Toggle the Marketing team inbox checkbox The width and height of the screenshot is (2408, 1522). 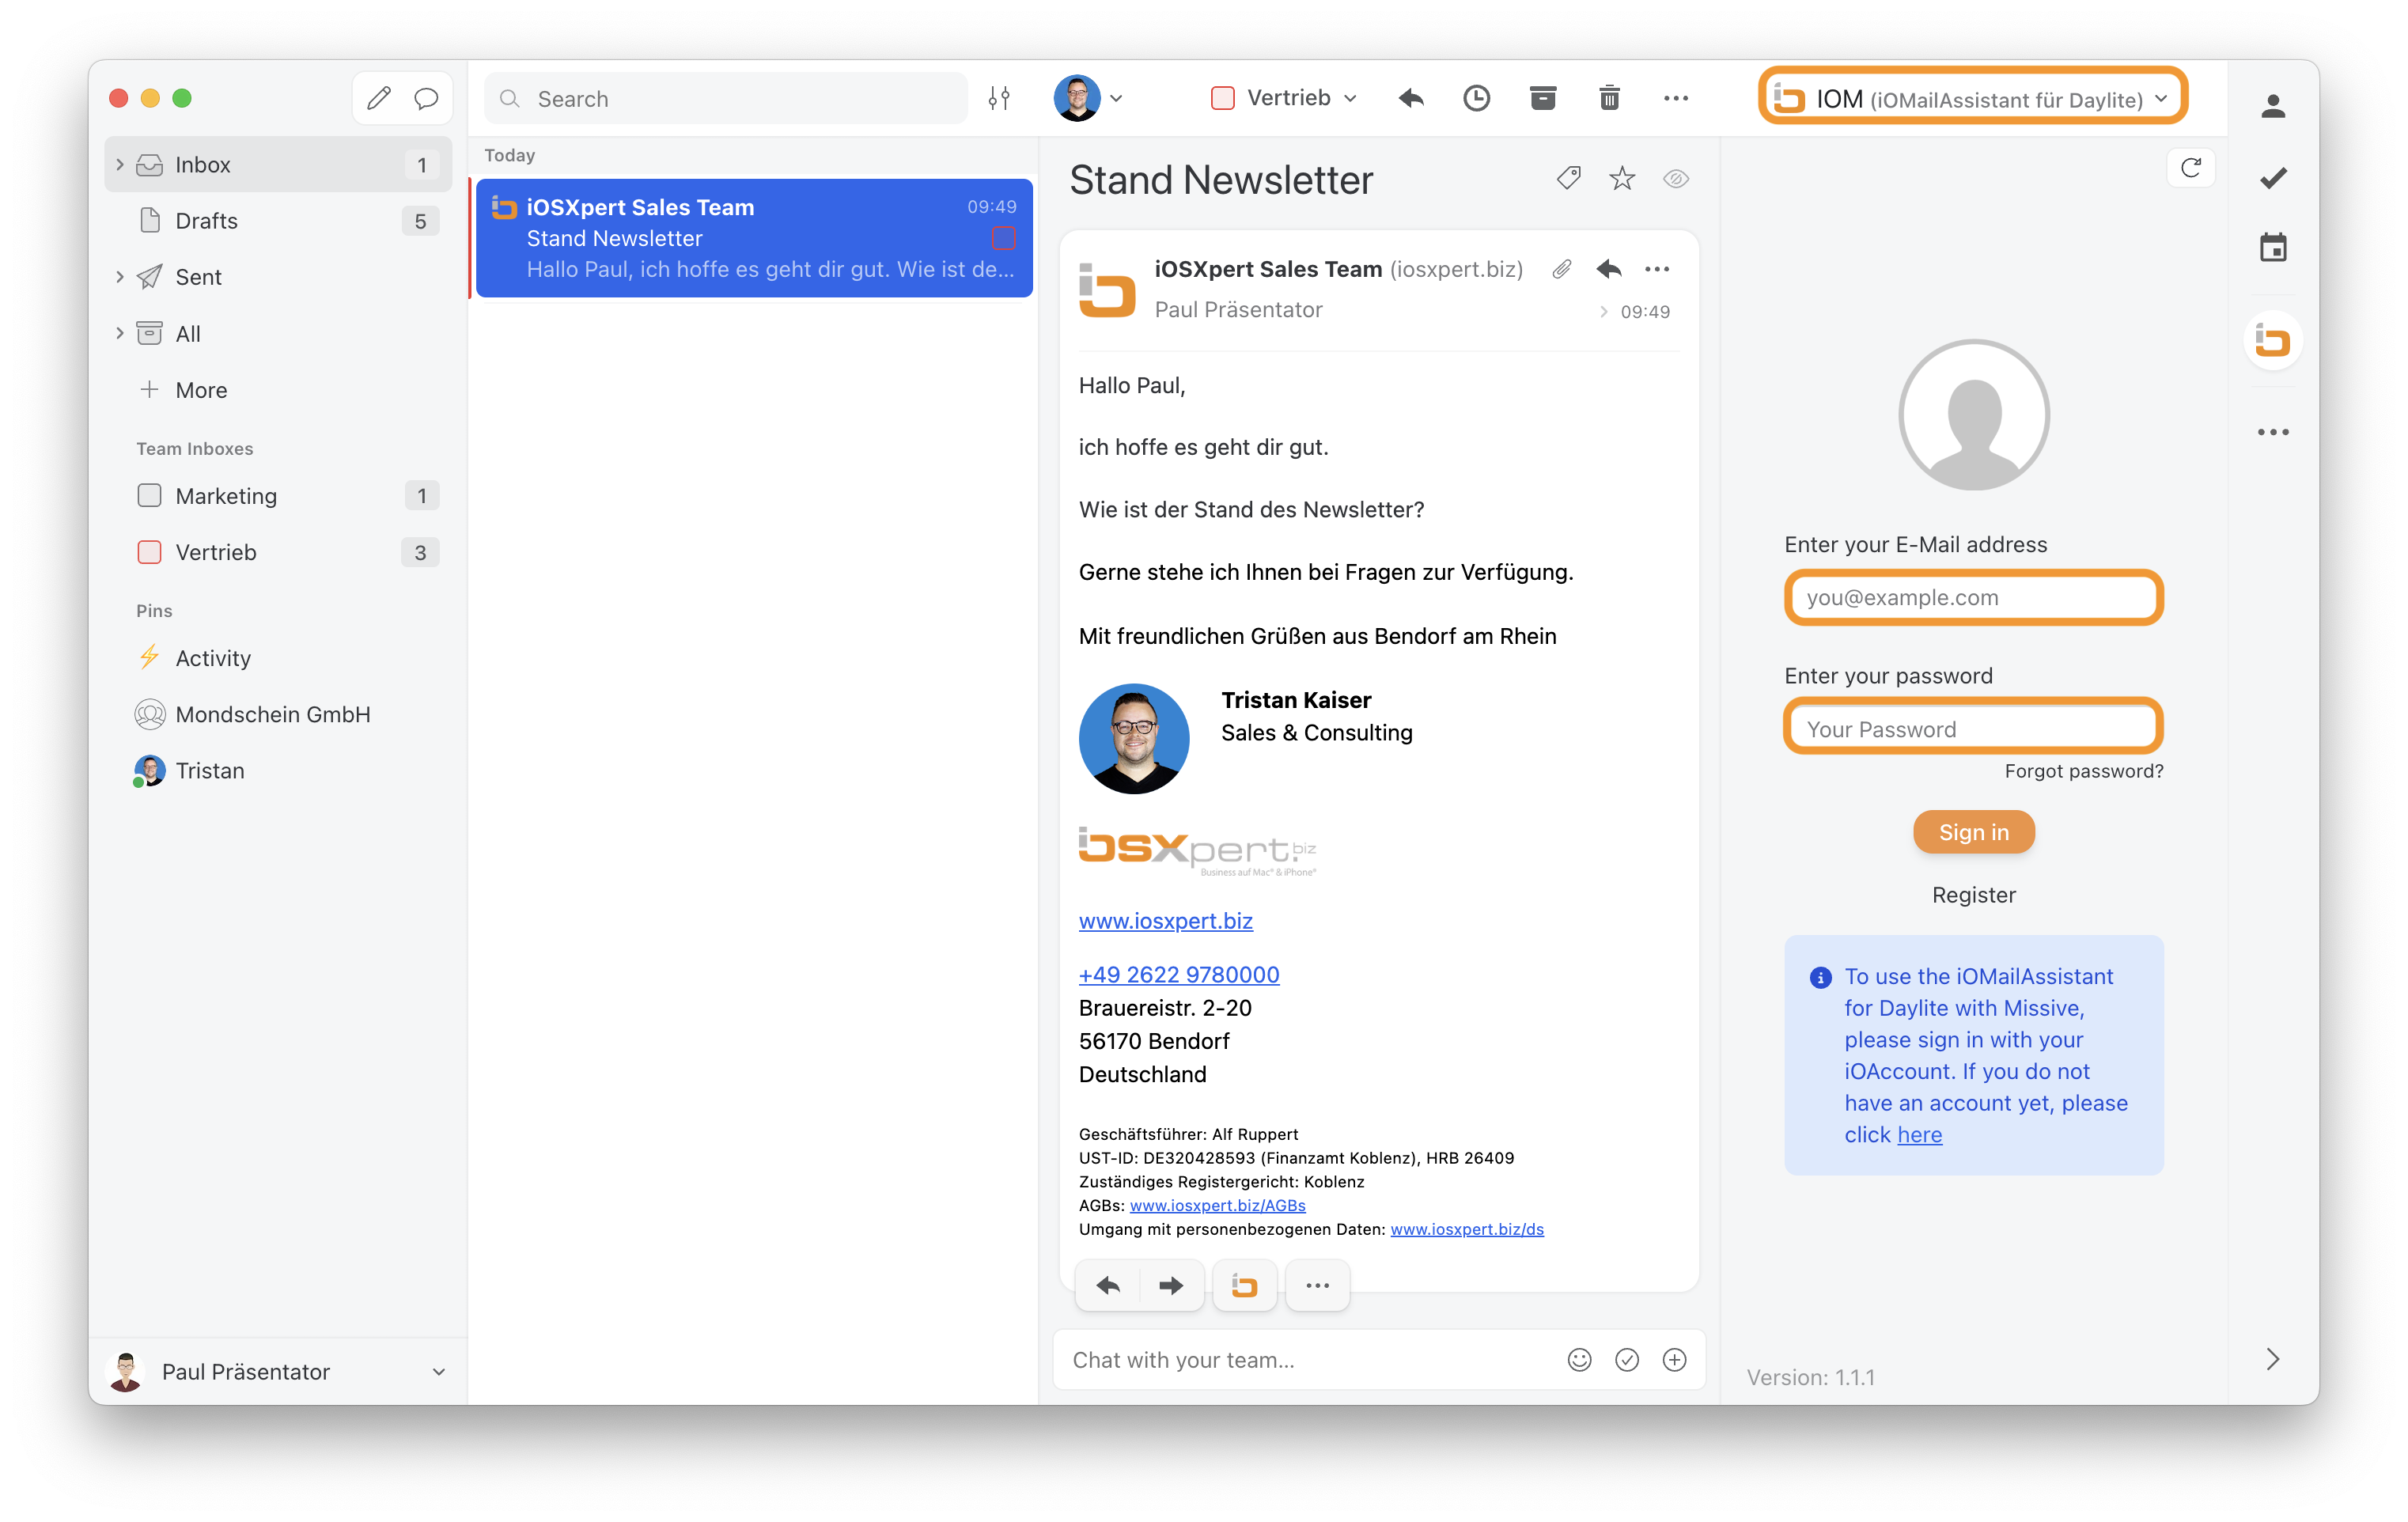(x=149, y=495)
